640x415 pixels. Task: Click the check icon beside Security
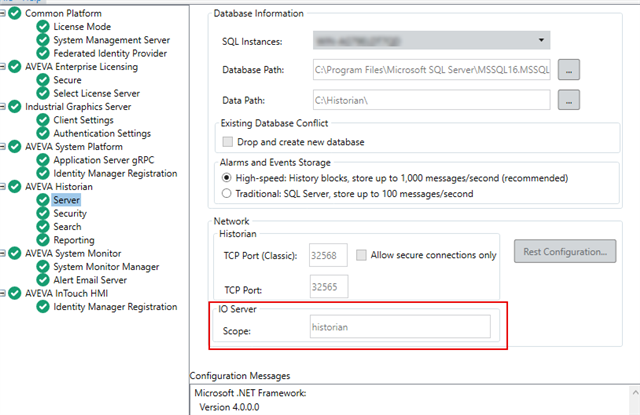pyautogui.click(x=43, y=213)
